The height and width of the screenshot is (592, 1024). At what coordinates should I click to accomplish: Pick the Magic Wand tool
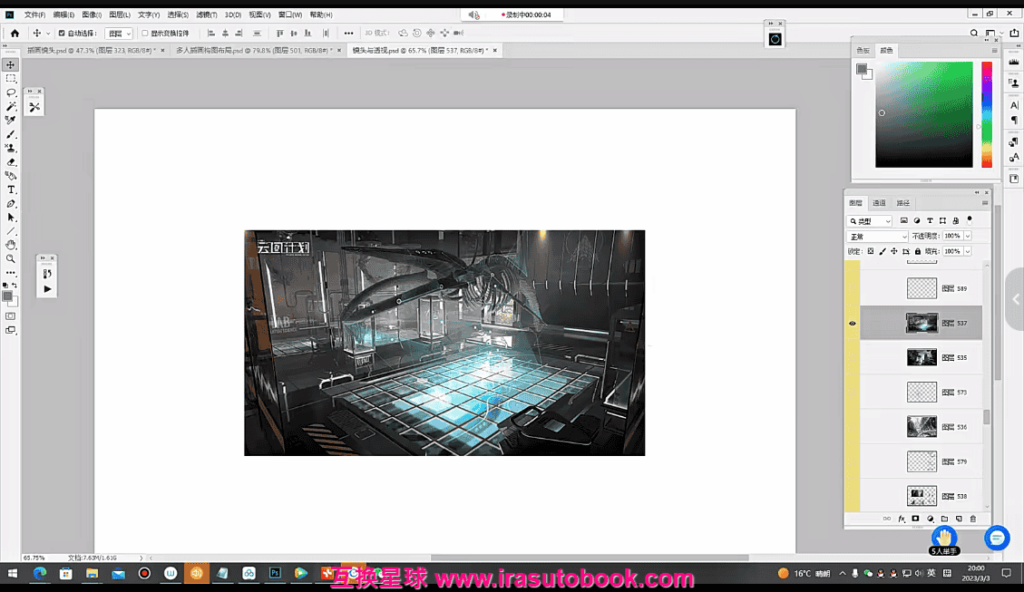tap(11, 106)
